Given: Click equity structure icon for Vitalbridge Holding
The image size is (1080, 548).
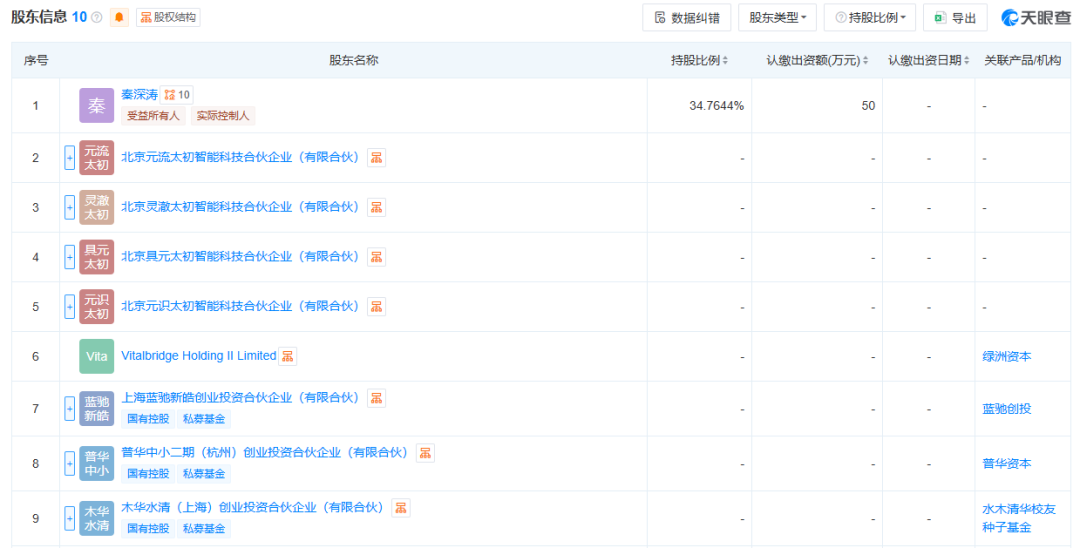Looking at the screenshot, I should (x=287, y=356).
